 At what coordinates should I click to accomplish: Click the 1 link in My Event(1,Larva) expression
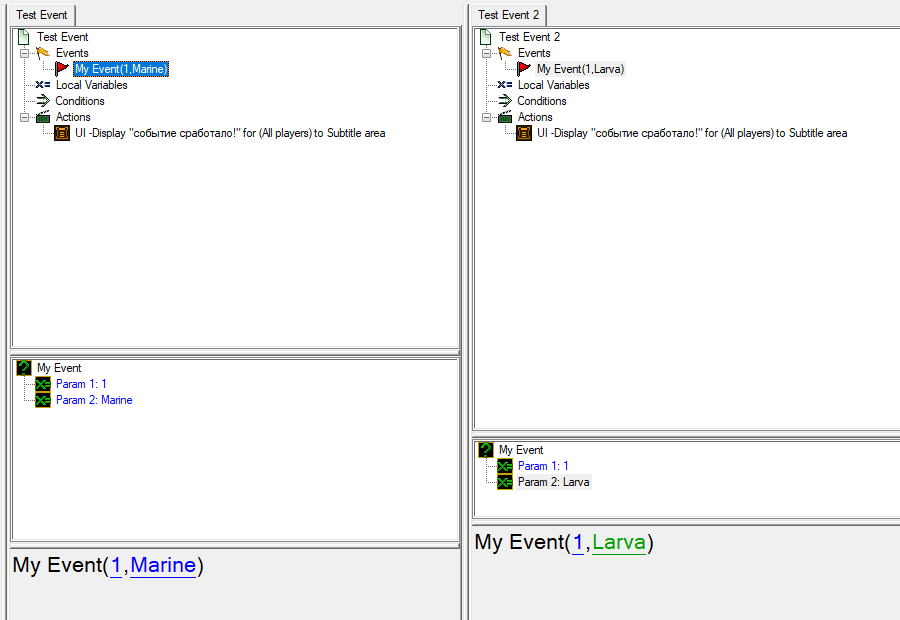(578, 542)
